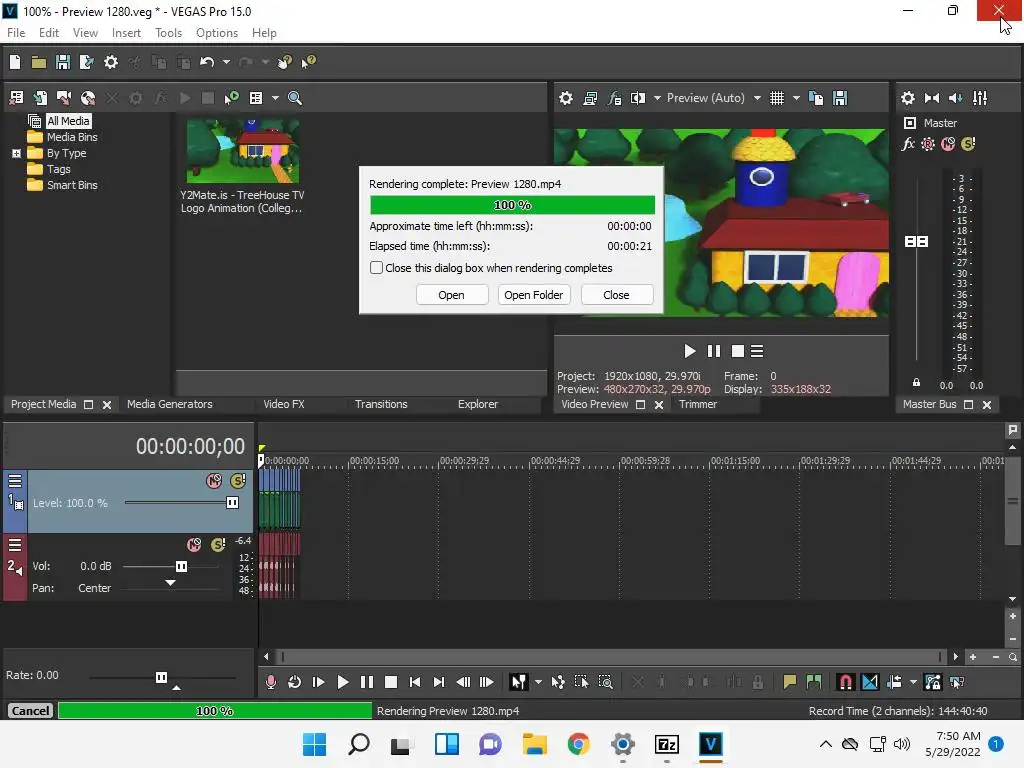
Task: Solo audio track 2
Action: (x=218, y=545)
